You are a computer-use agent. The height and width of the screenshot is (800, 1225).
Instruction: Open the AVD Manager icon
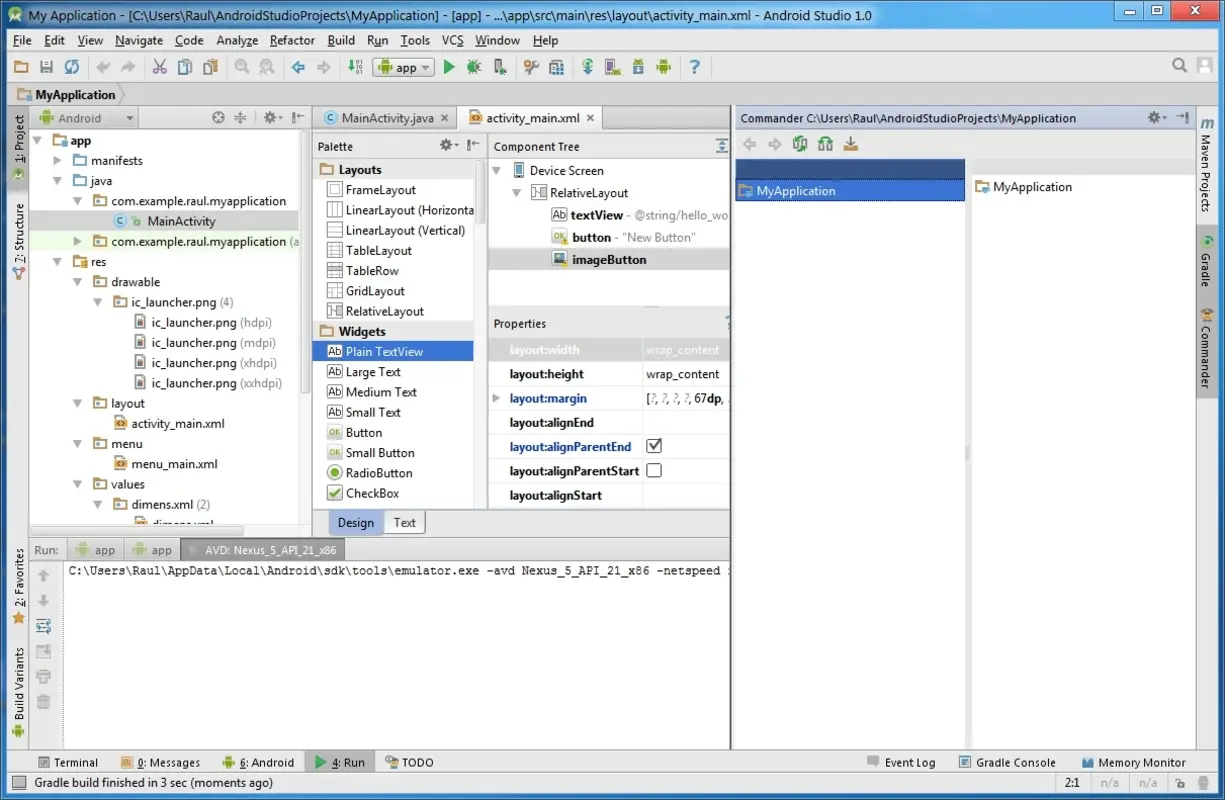click(612, 67)
